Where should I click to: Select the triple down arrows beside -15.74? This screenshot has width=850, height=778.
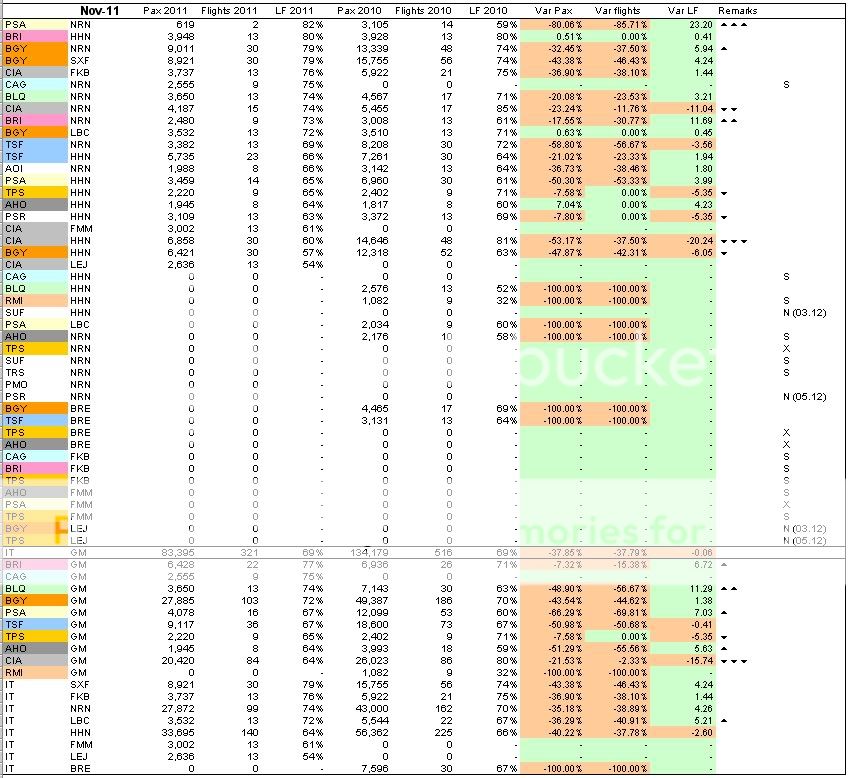pos(733,661)
